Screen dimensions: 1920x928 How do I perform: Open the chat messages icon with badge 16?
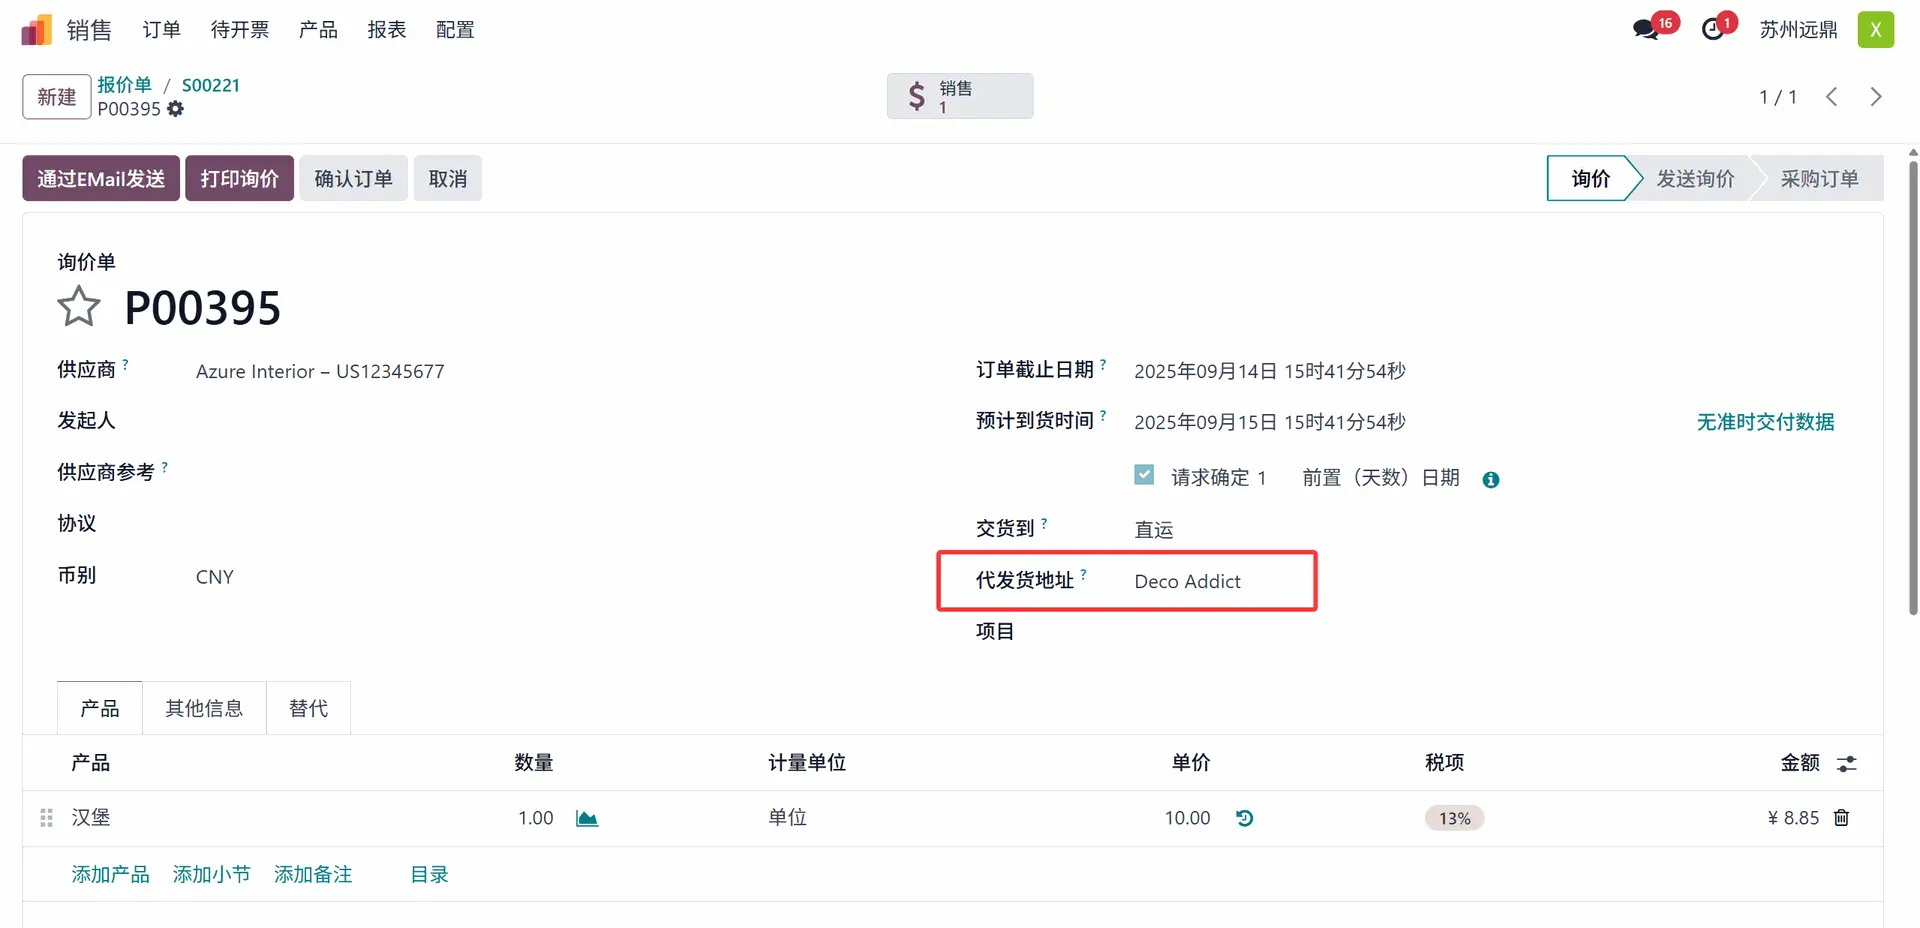(1646, 29)
